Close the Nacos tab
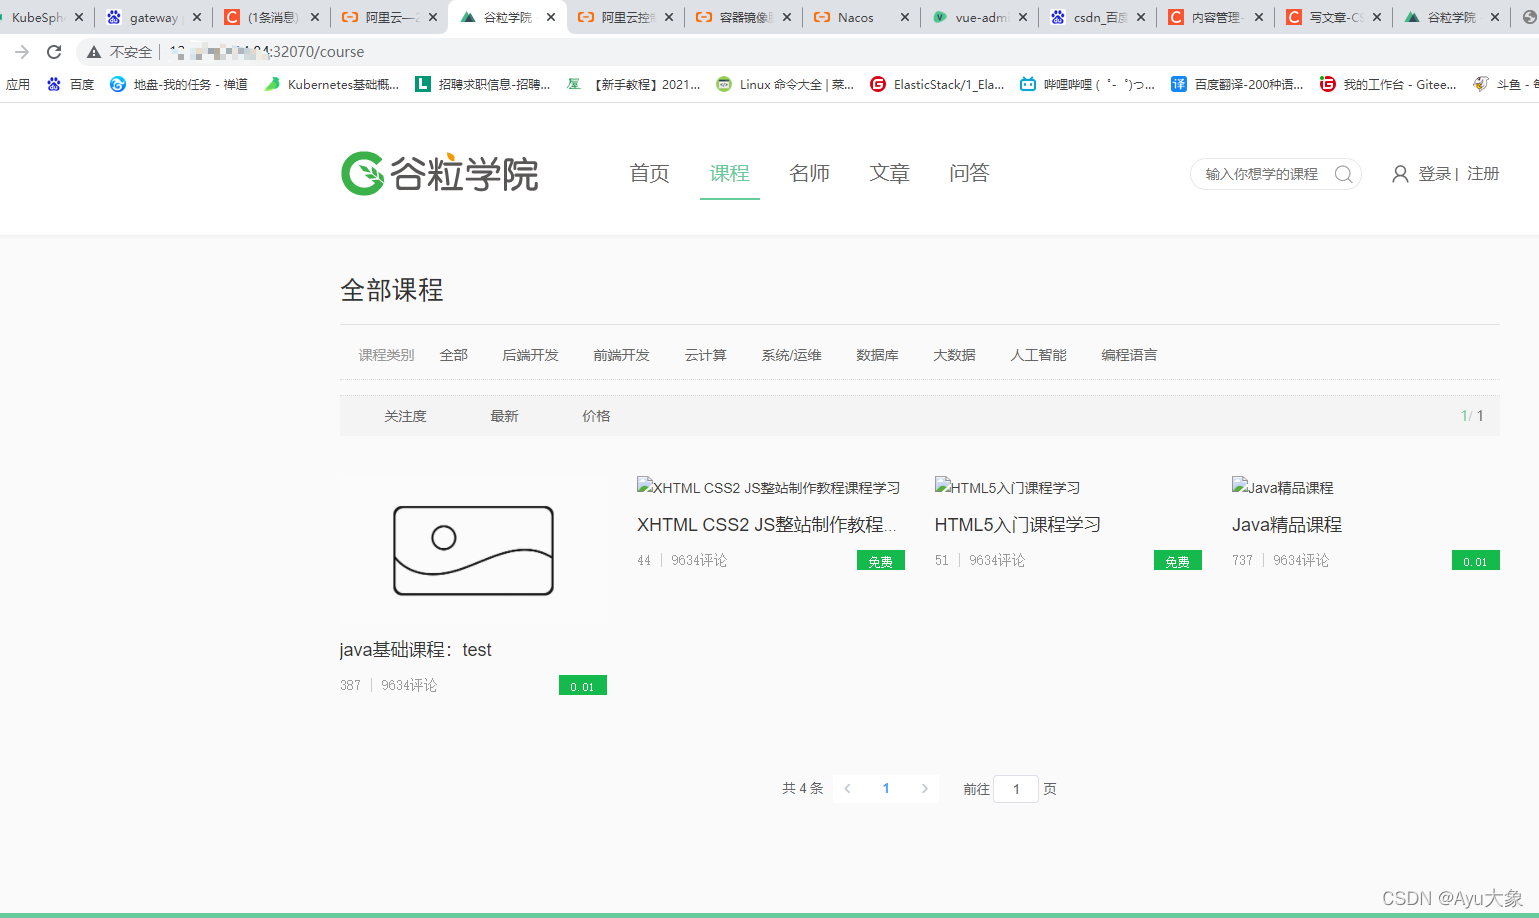Image resolution: width=1539 pixels, height=918 pixels. tap(905, 17)
